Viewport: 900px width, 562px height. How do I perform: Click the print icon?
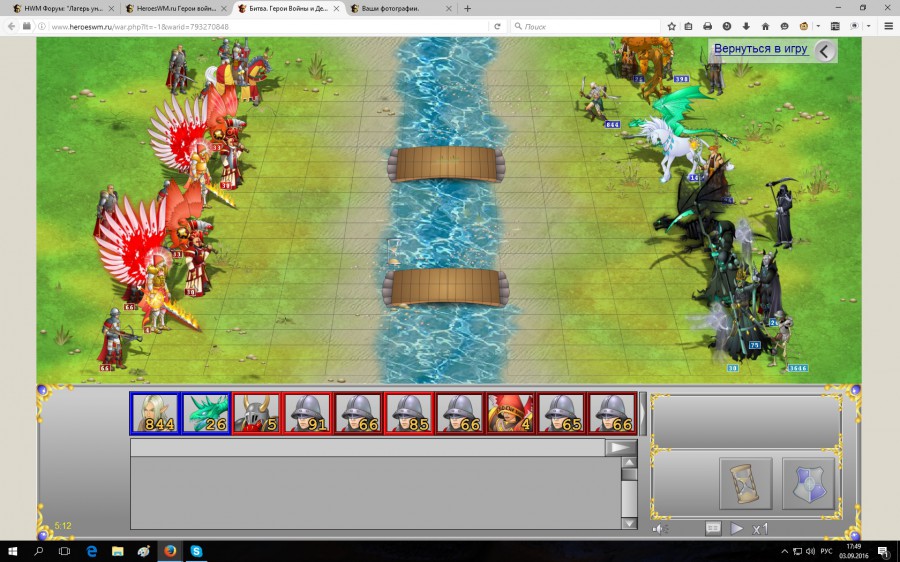click(x=707, y=26)
